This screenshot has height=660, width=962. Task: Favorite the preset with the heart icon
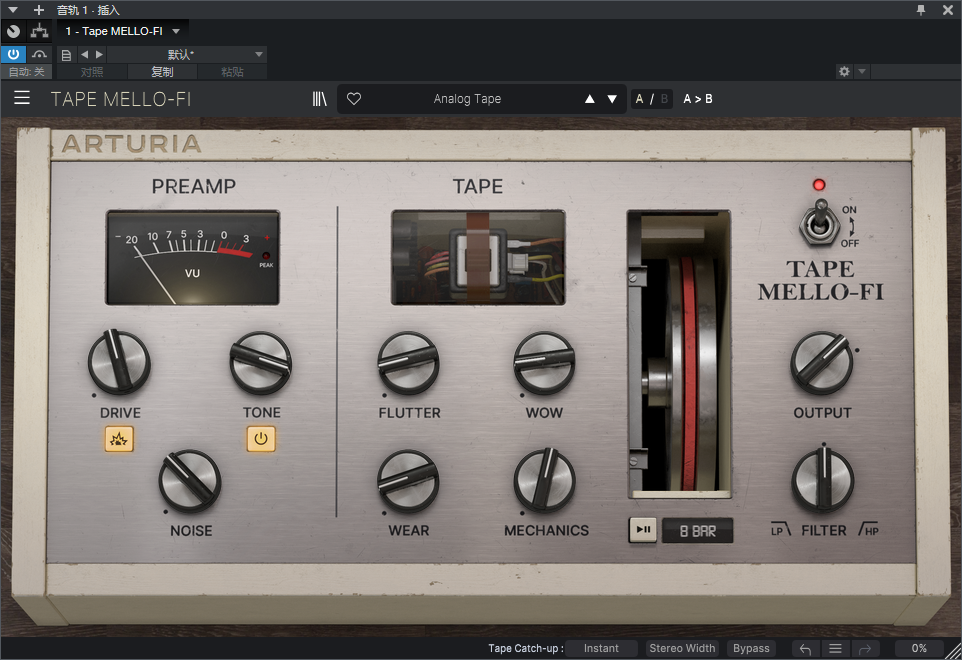tap(354, 99)
